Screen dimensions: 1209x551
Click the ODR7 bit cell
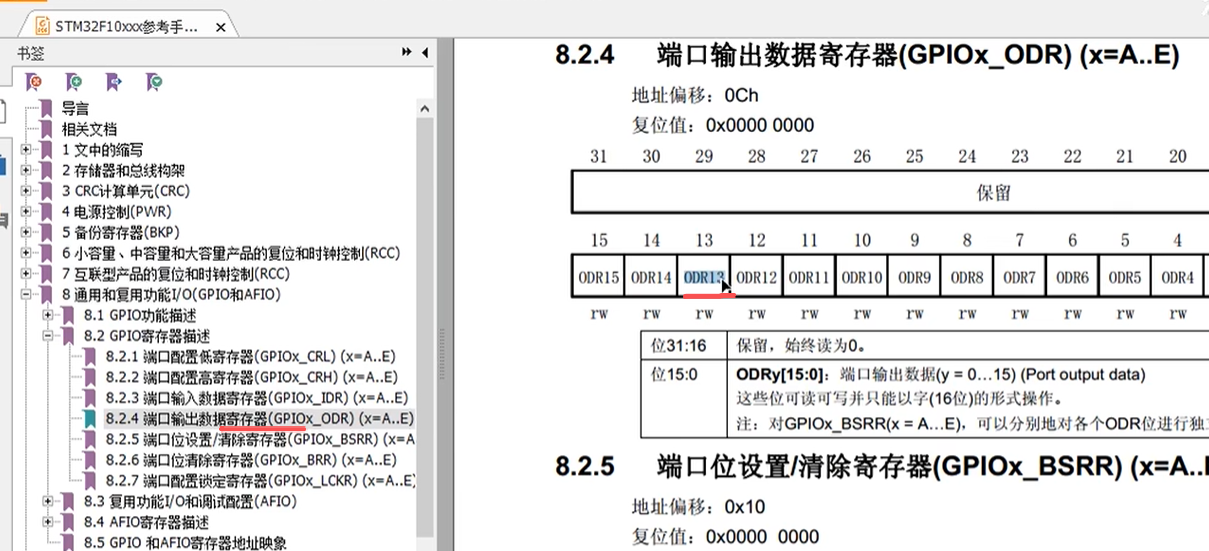(x=1019, y=277)
